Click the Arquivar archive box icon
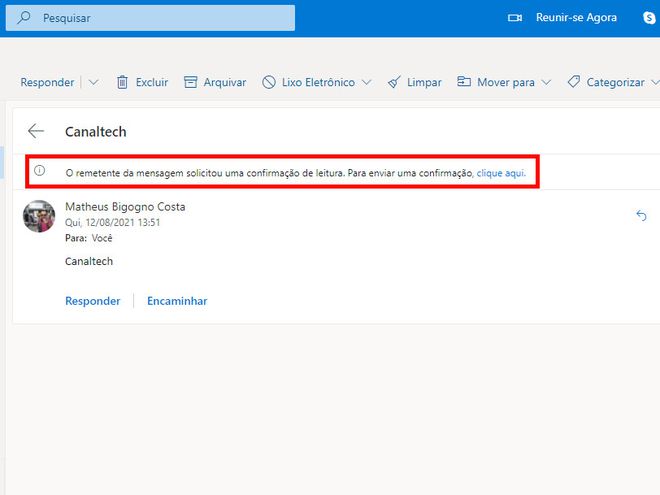660x495 pixels. tap(190, 82)
